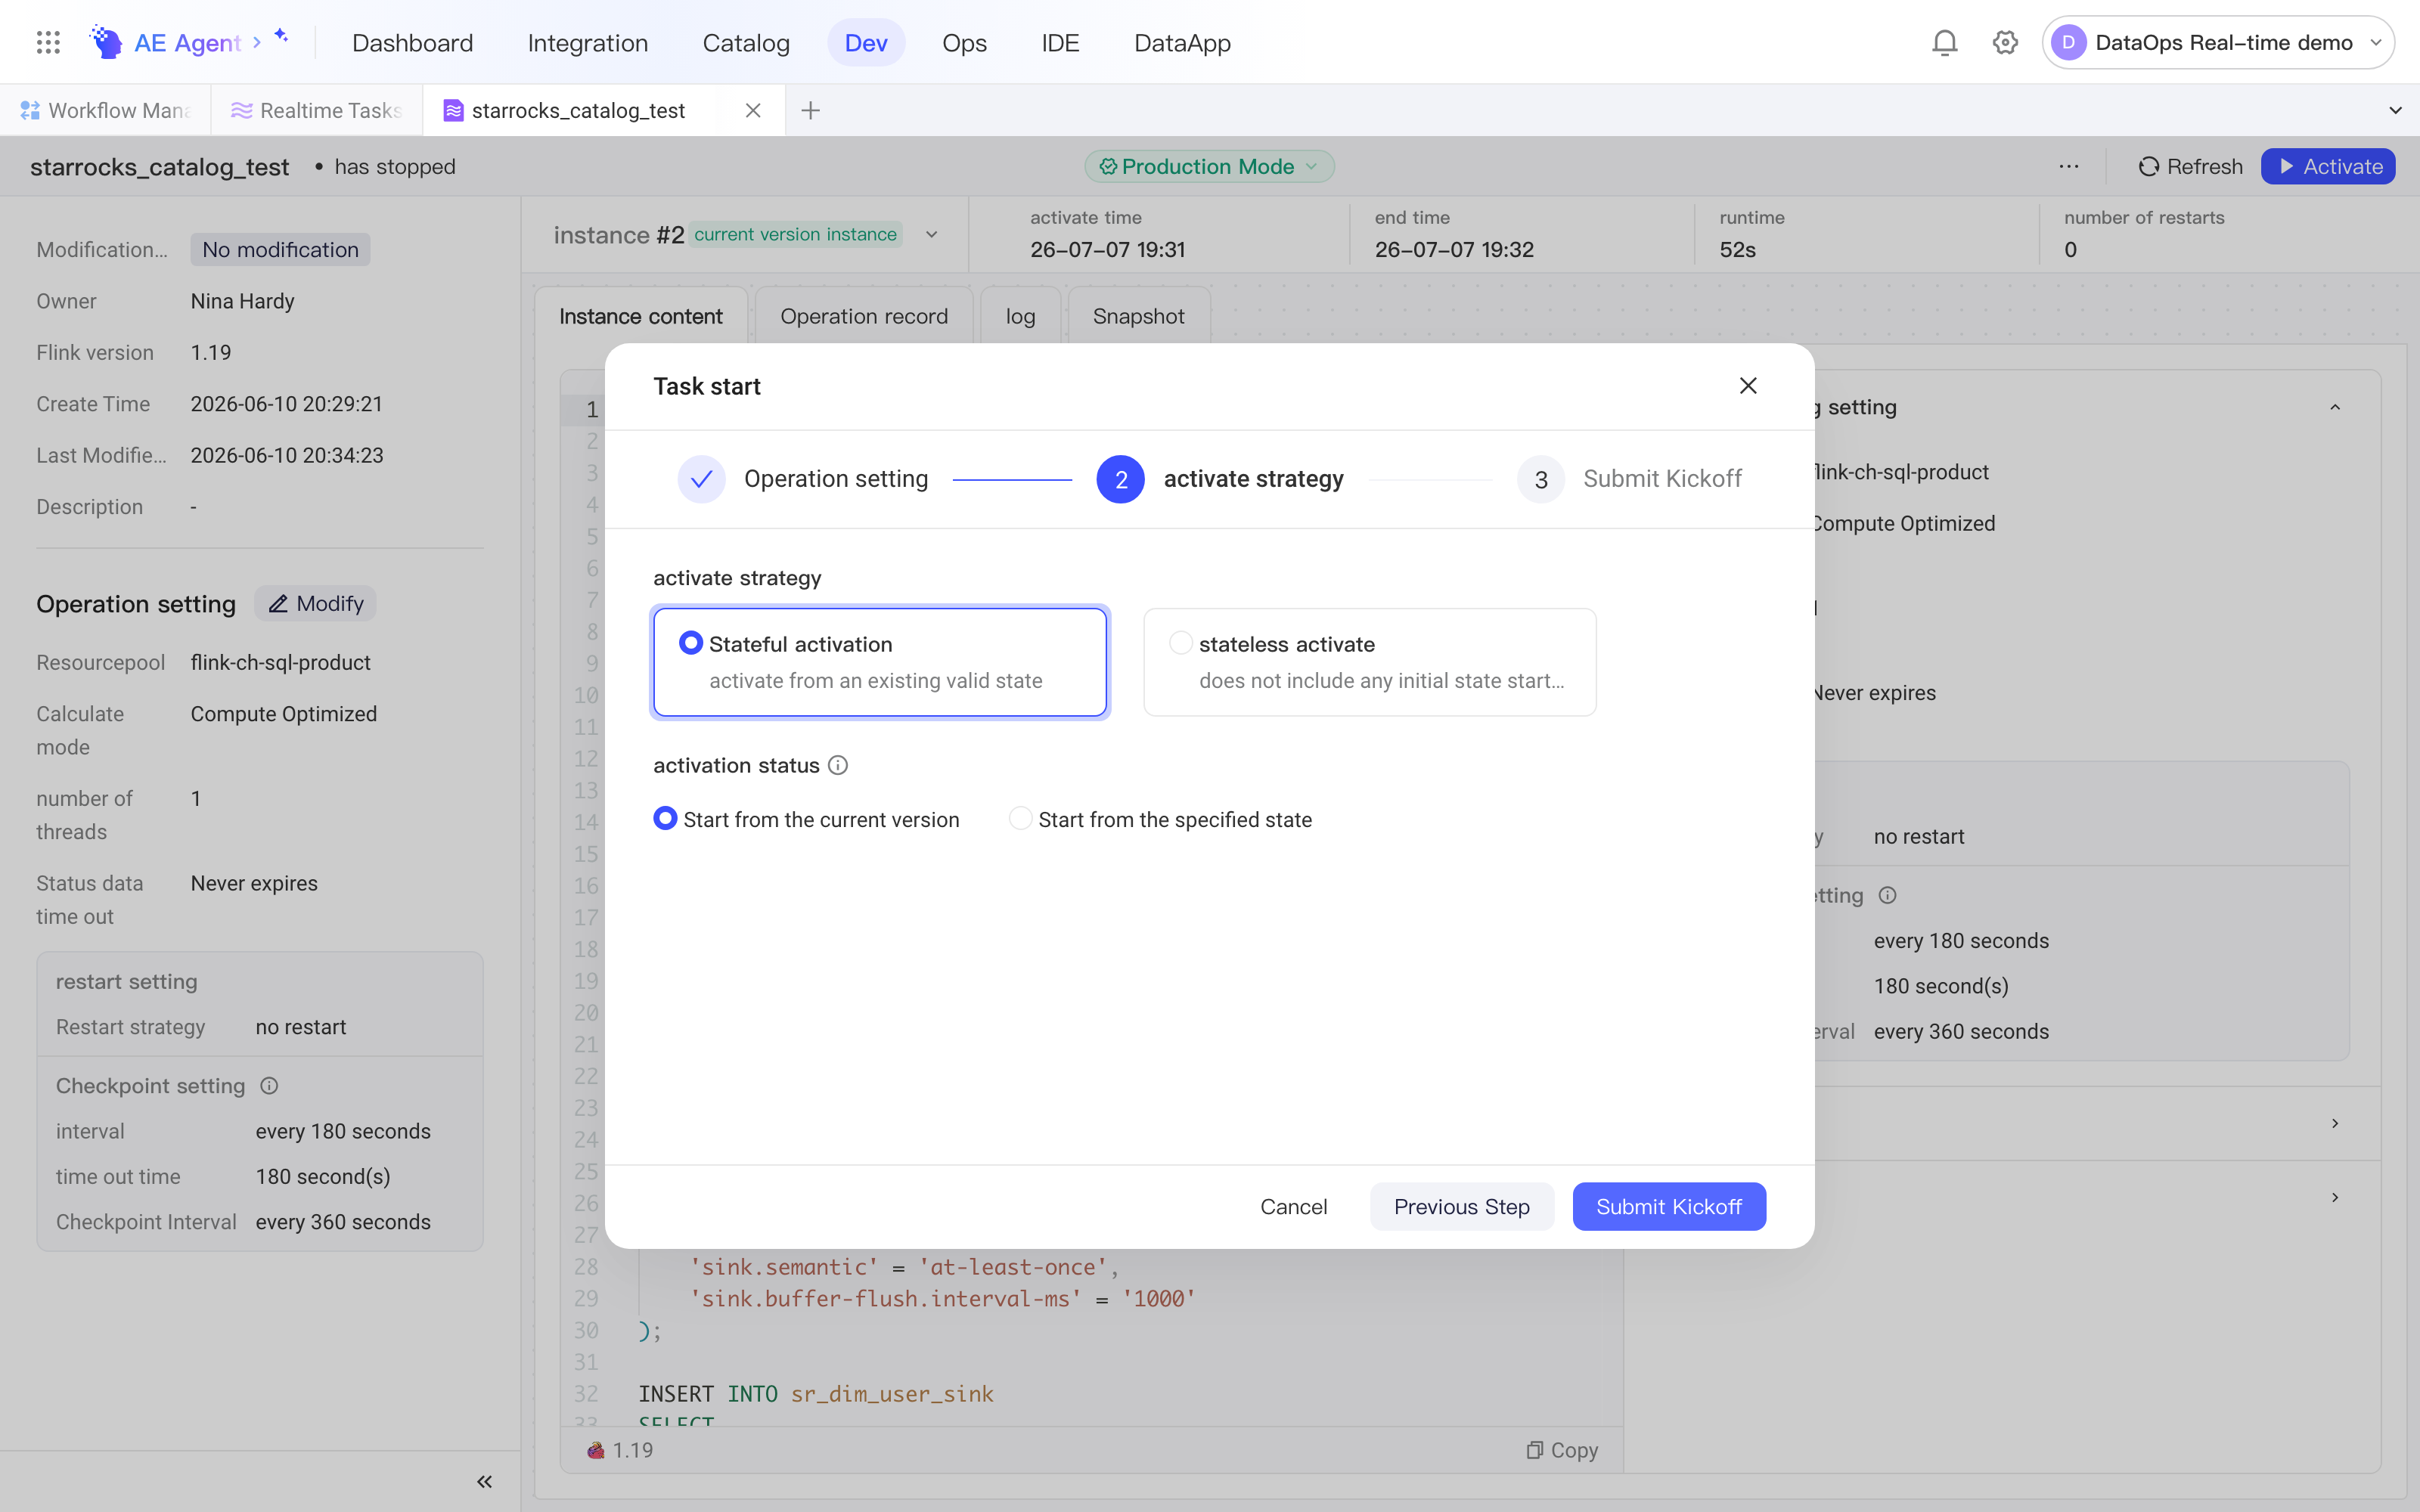Click Previous Step button
Screen dimensions: 2420x1512
coord(1461,1207)
